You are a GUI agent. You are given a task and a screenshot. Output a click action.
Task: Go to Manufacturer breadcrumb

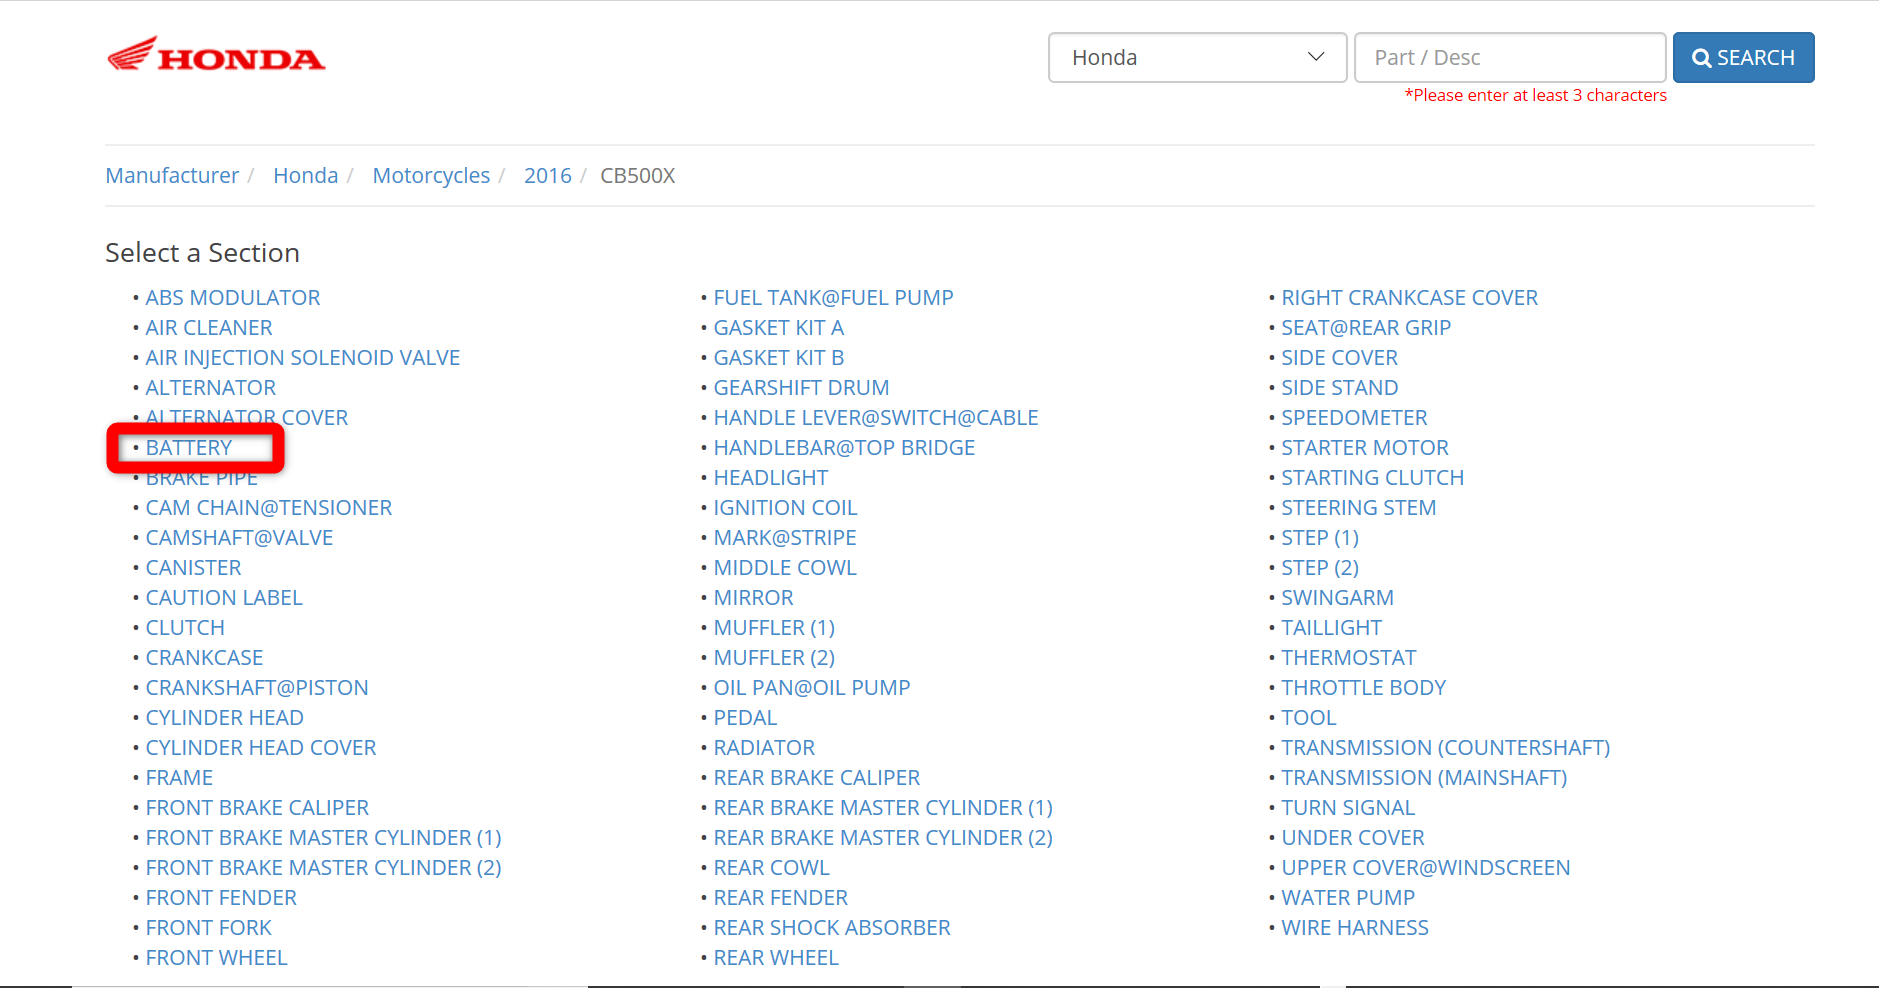(172, 176)
